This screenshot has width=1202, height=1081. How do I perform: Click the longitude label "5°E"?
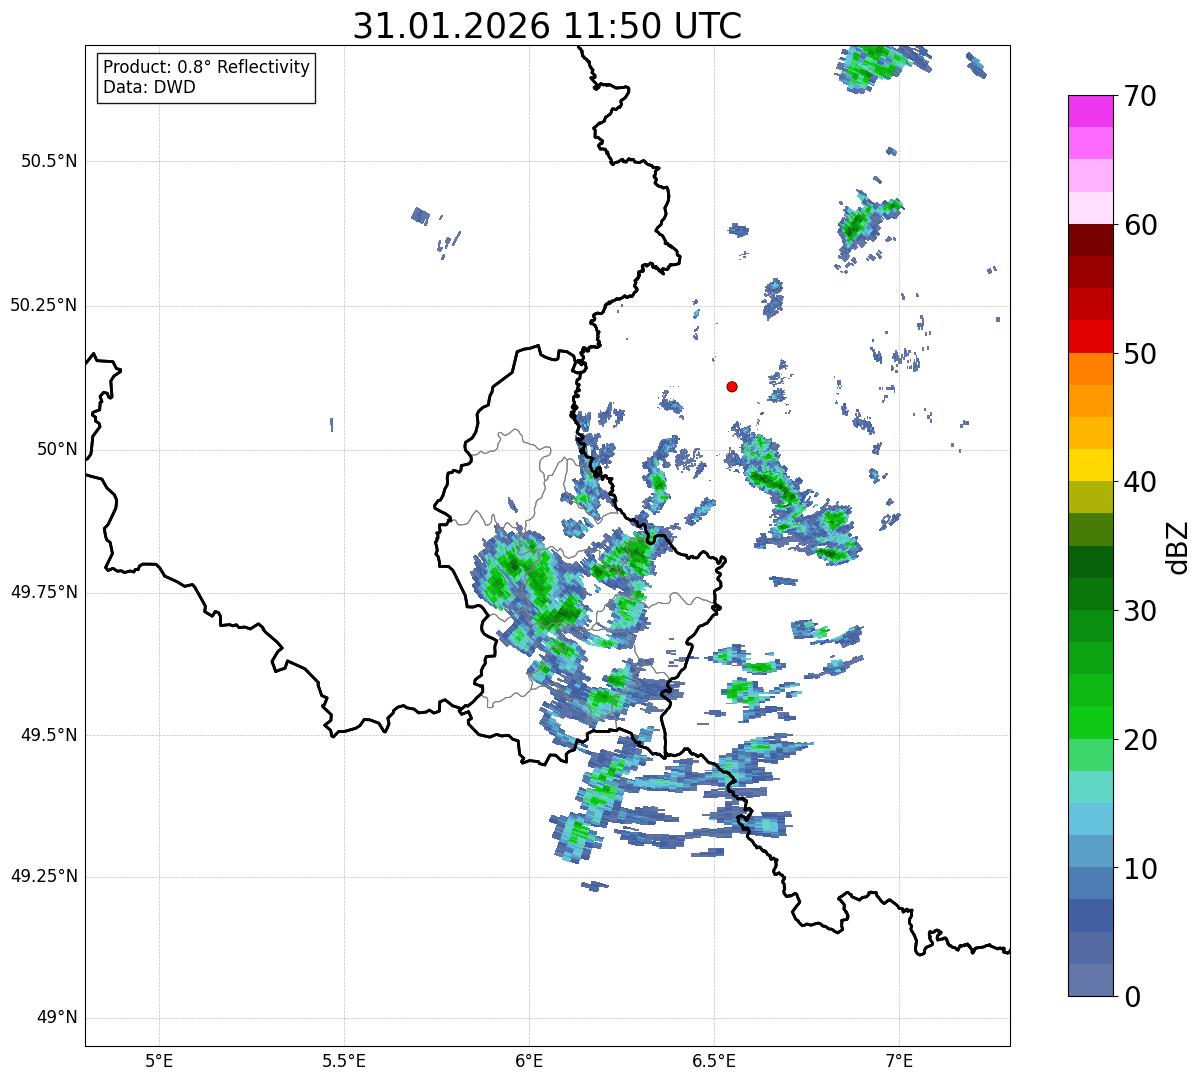pos(159,1060)
